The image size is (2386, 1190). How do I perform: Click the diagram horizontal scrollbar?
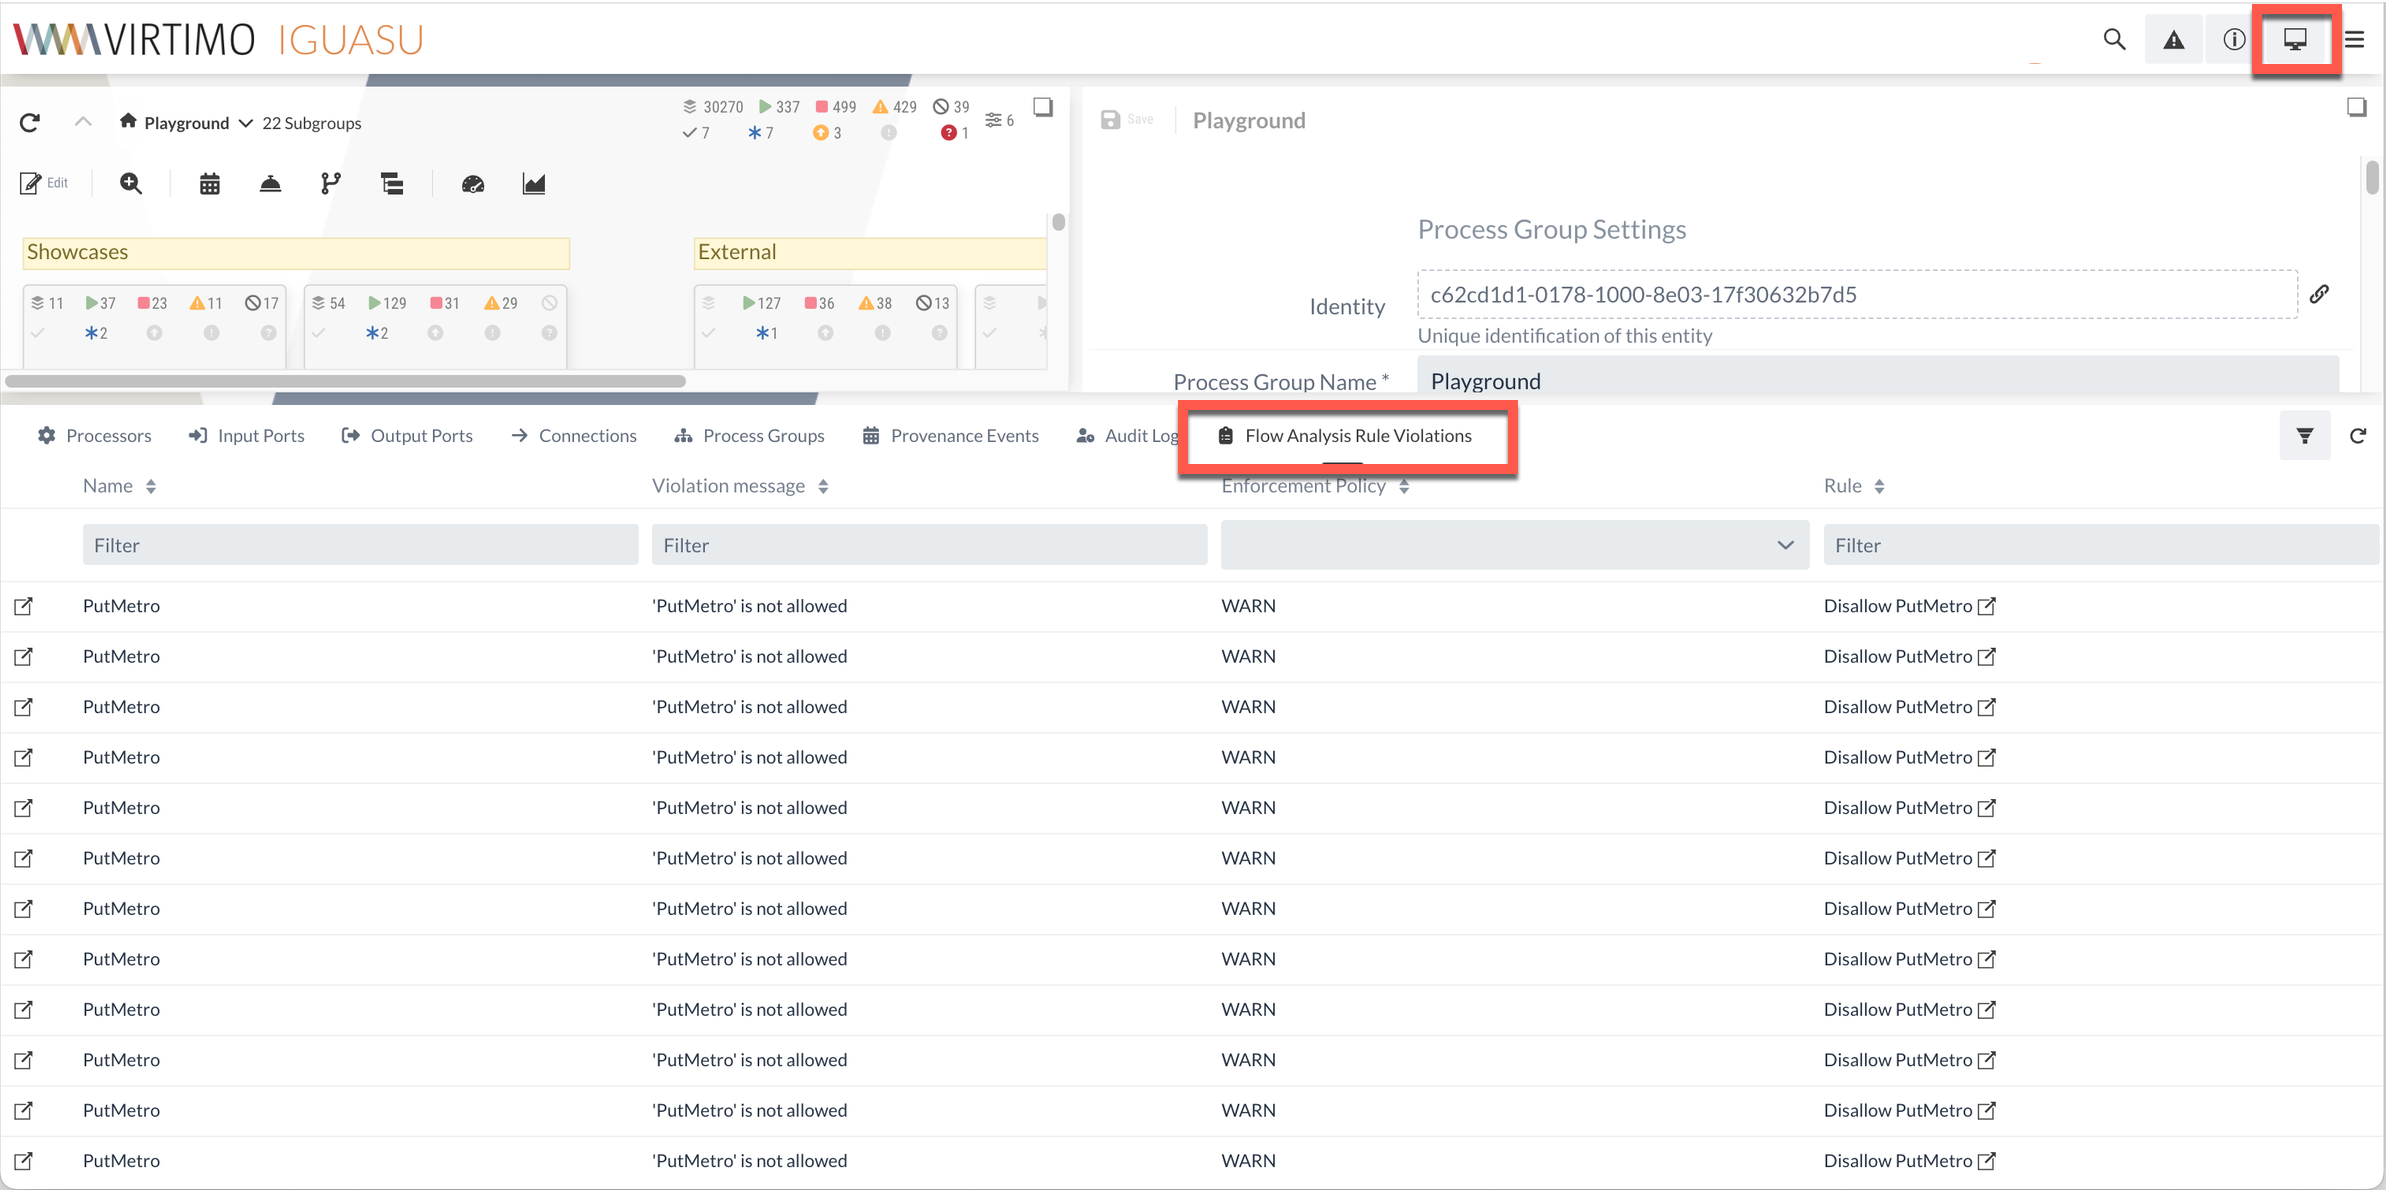345,381
